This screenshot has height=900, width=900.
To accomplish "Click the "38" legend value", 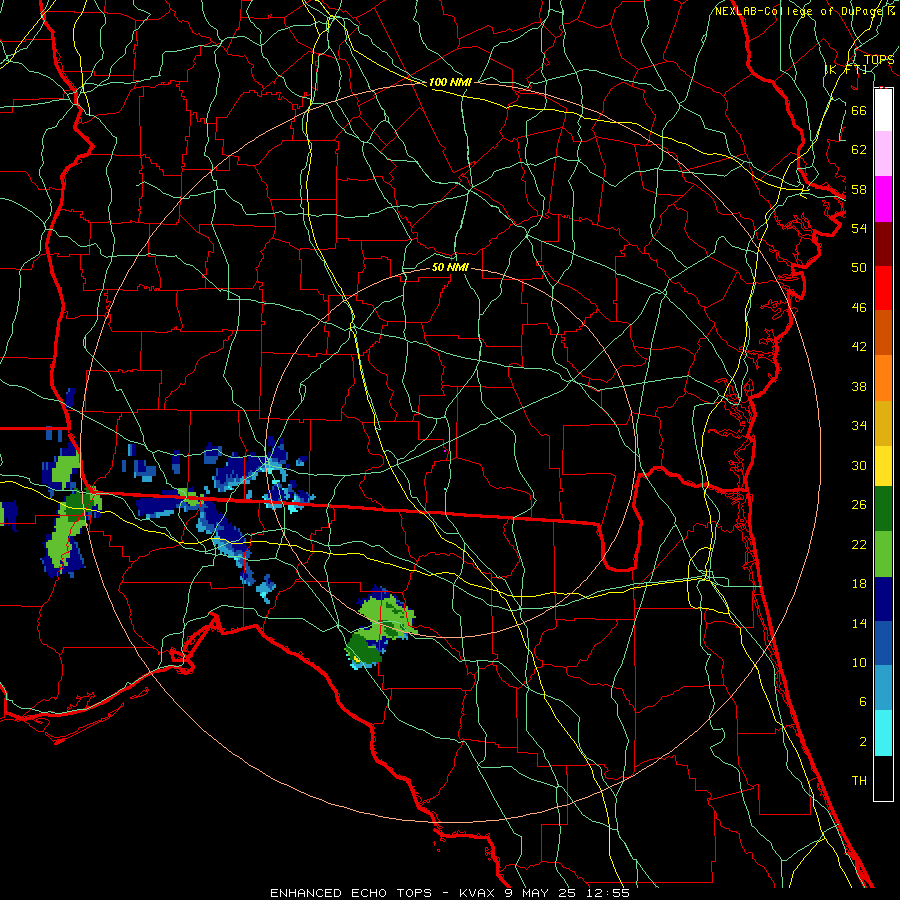I will [x=859, y=387].
